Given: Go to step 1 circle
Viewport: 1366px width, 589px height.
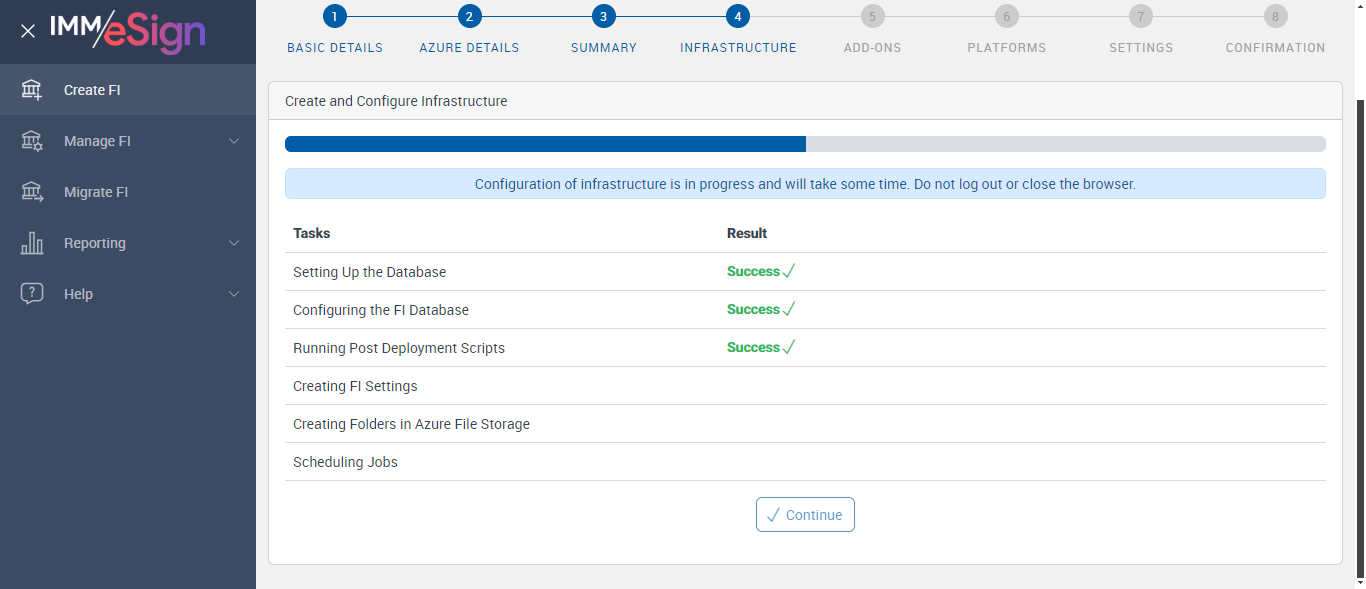Looking at the screenshot, I should coord(335,16).
